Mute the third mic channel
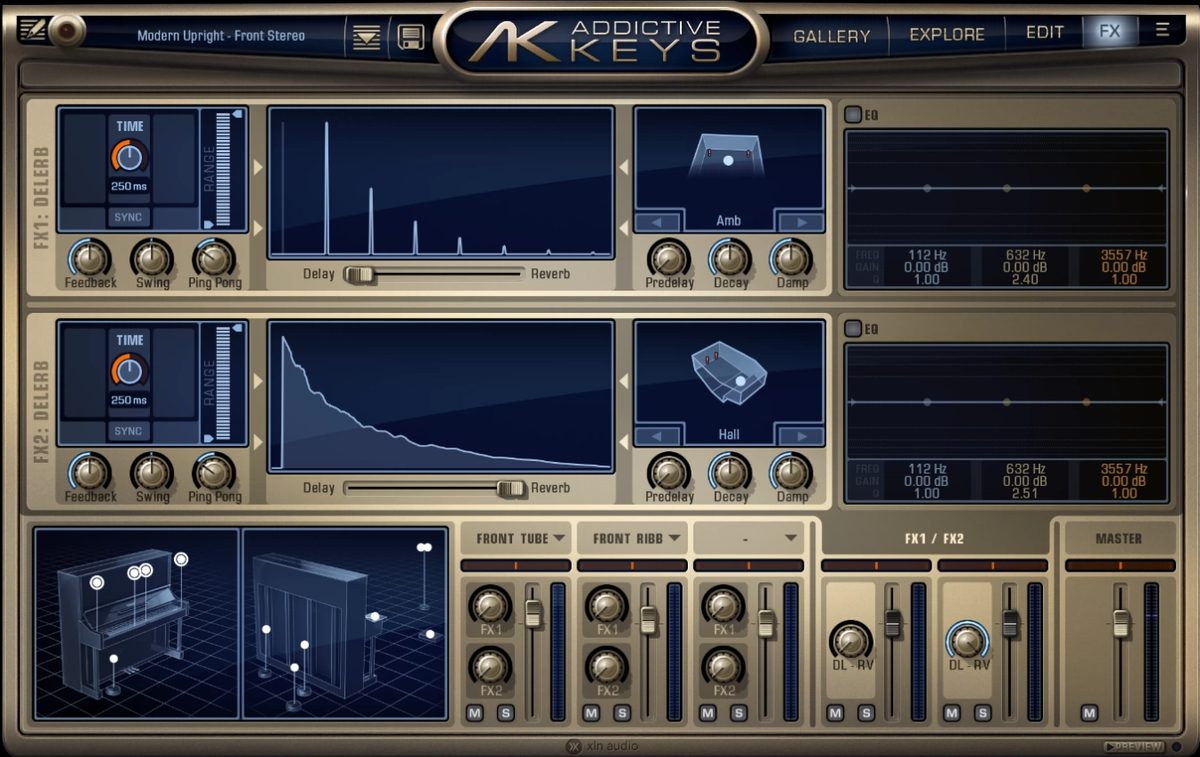 (707, 713)
